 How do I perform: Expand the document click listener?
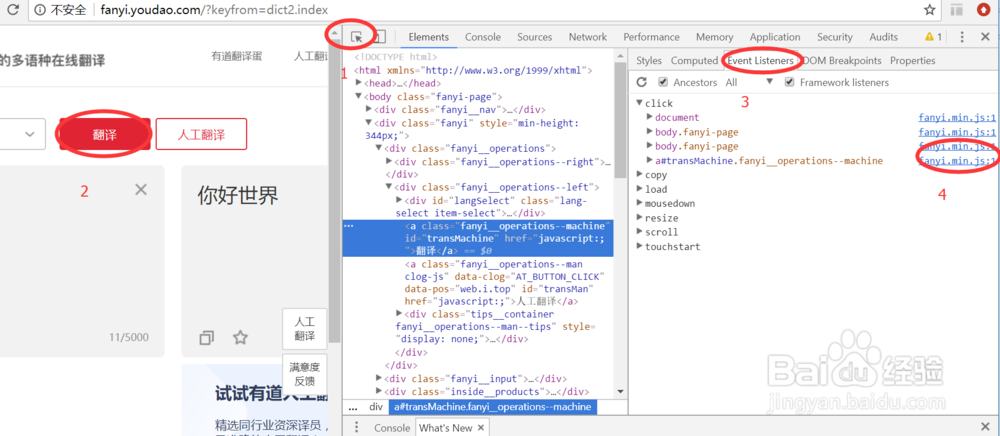[650, 117]
